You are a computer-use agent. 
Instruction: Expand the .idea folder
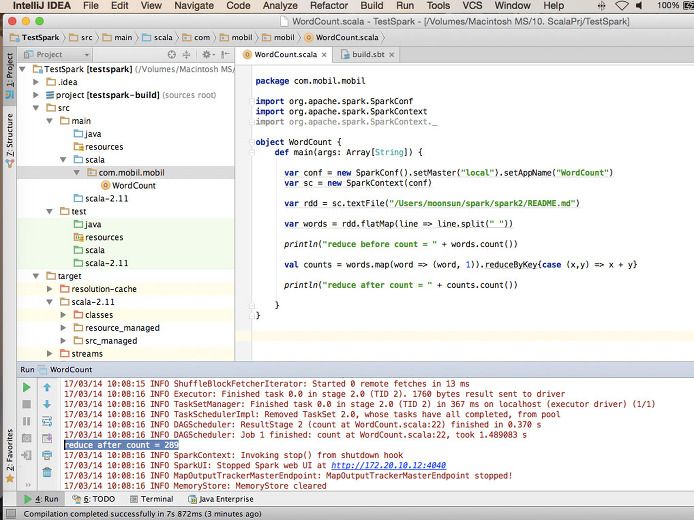tap(36, 82)
